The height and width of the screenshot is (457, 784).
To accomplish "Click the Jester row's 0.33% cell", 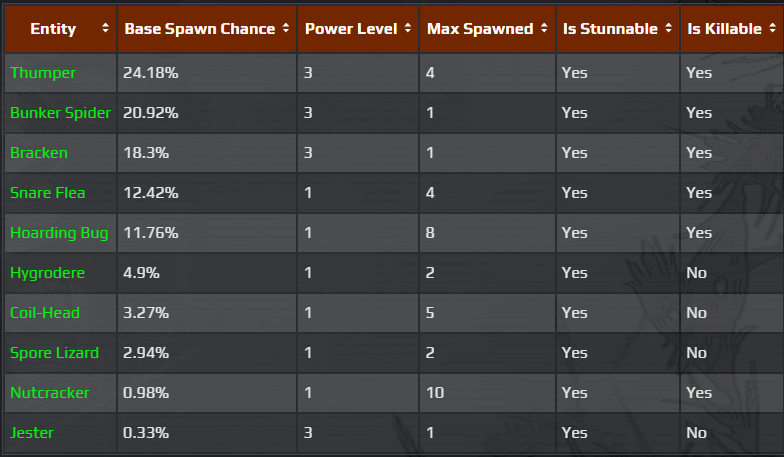I will click(146, 433).
